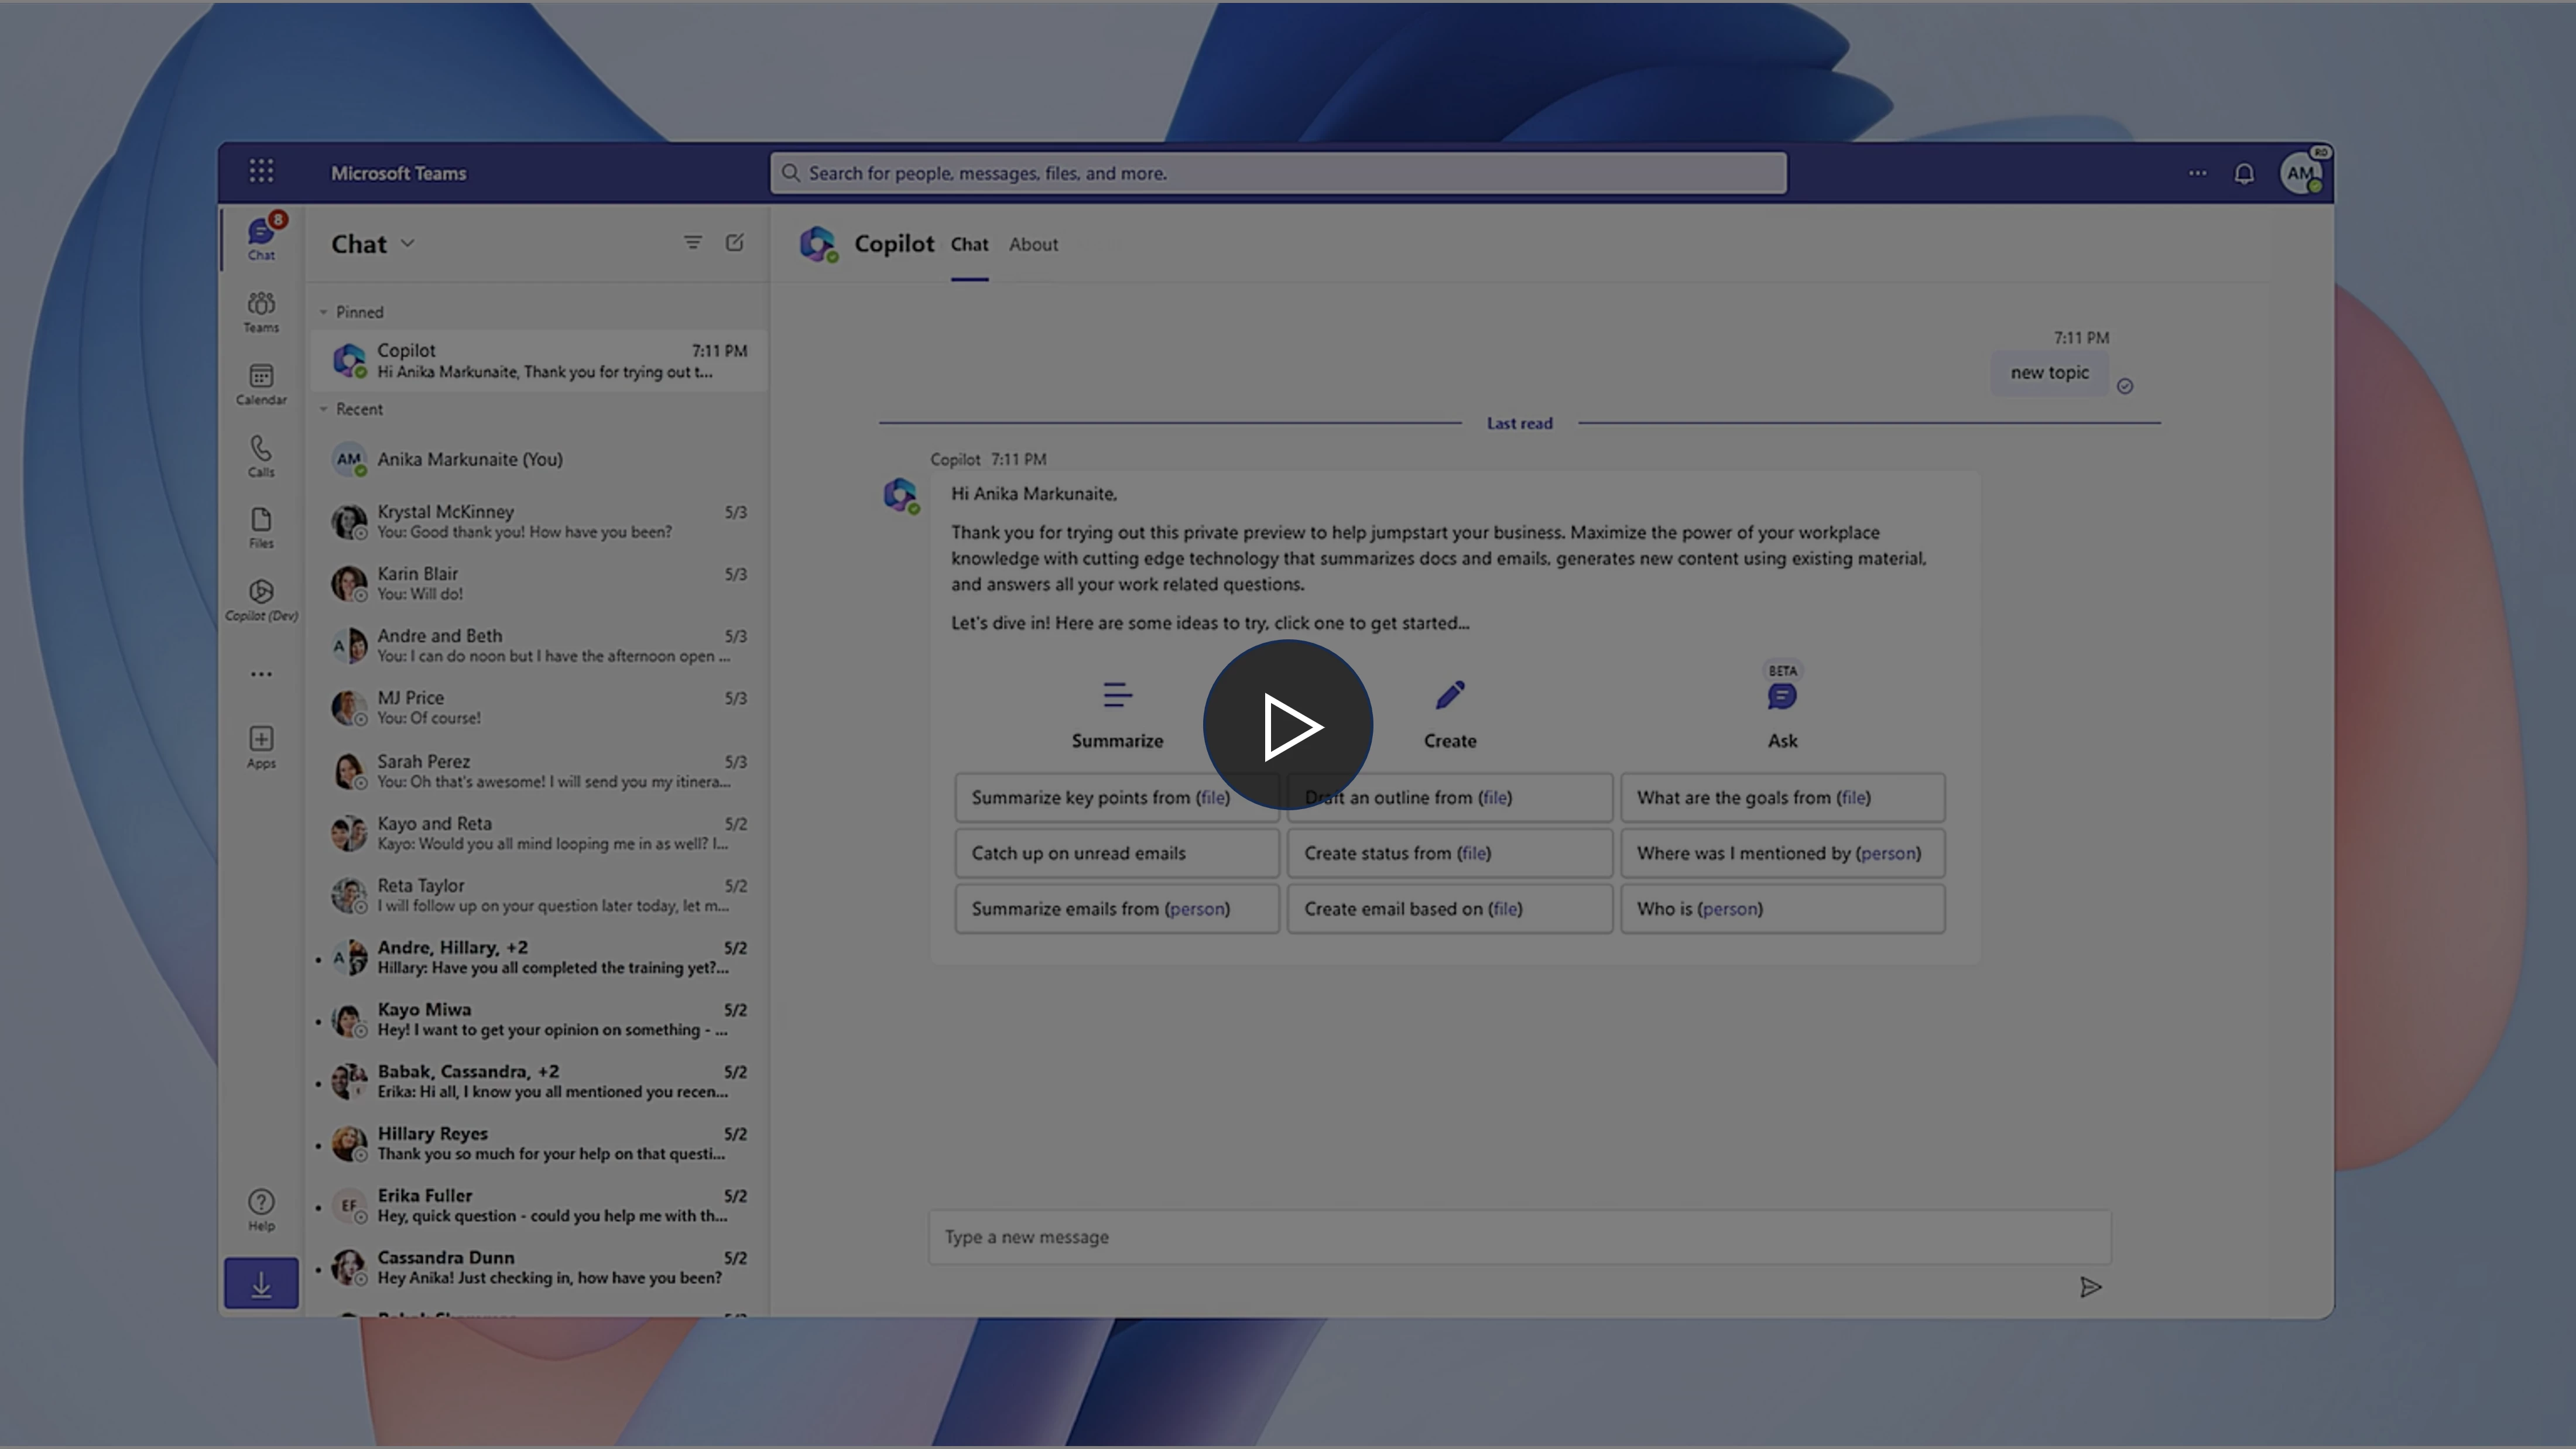Send the message with the paper plane icon
2576x1449 pixels.
click(2091, 1287)
